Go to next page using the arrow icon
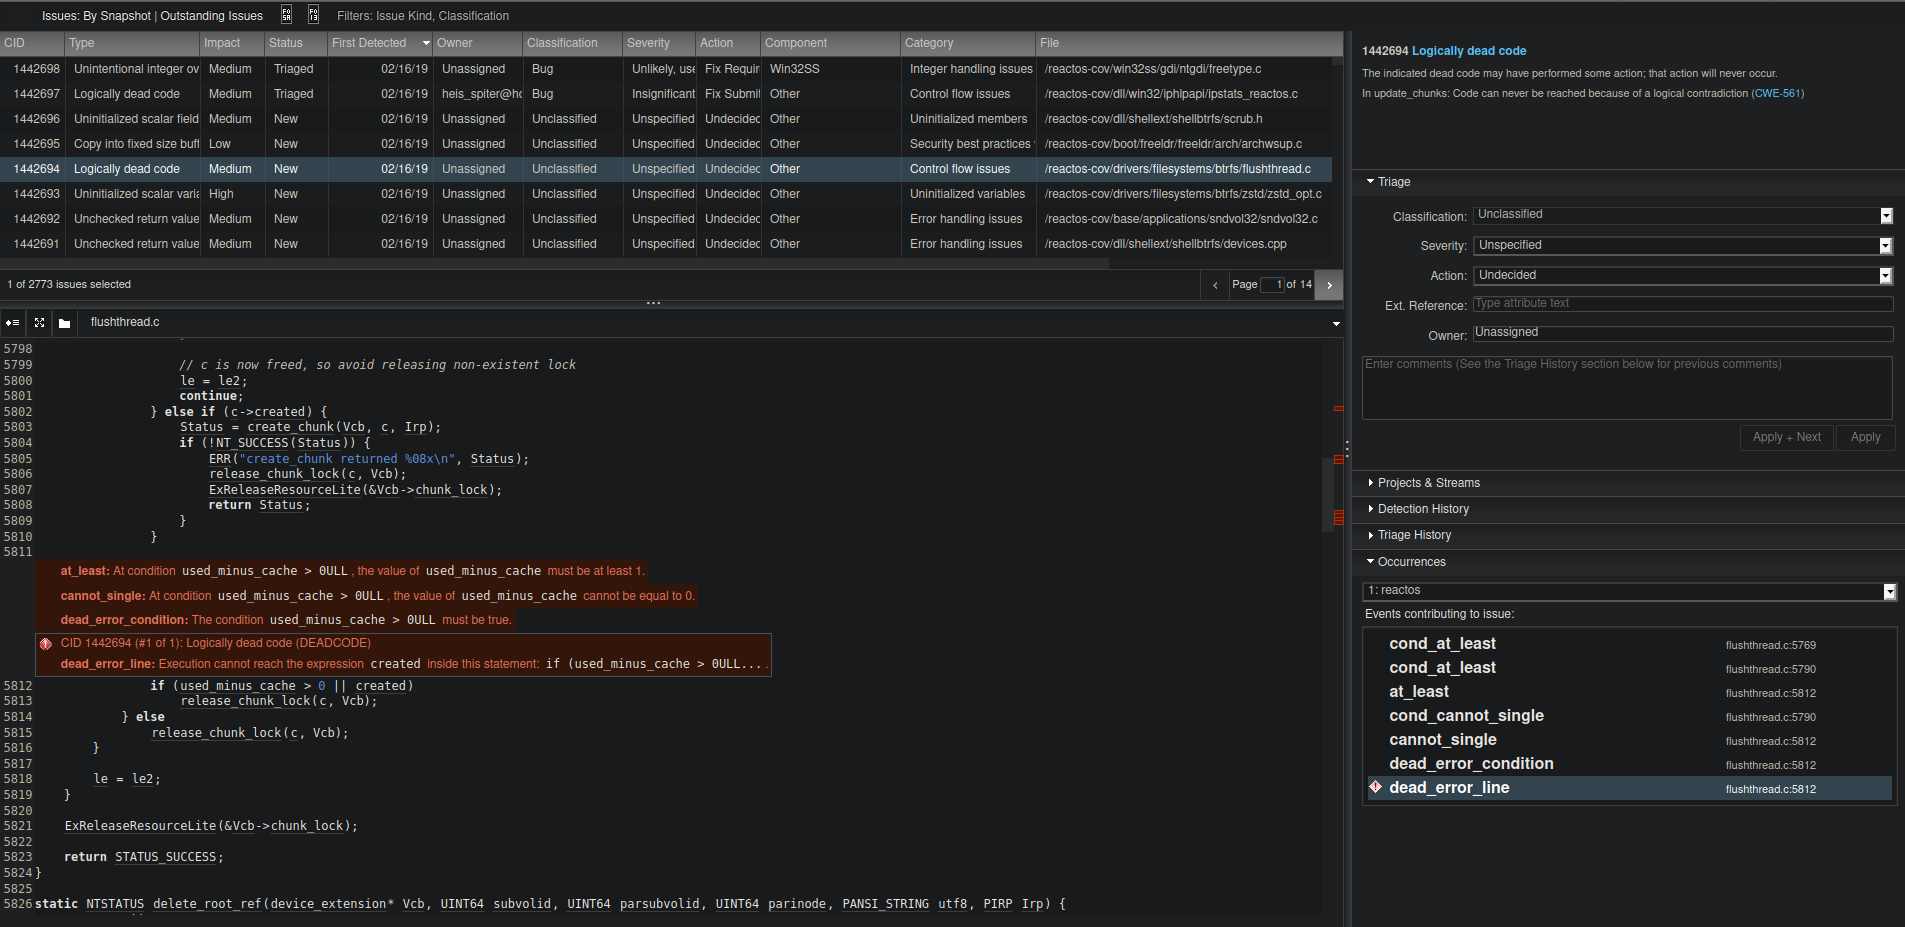This screenshot has width=1905, height=927. tap(1329, 284)
